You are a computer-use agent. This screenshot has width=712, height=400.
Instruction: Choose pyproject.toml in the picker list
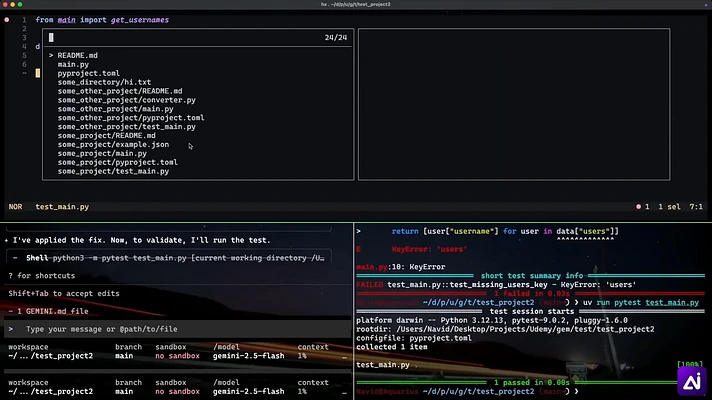(89, 73)
